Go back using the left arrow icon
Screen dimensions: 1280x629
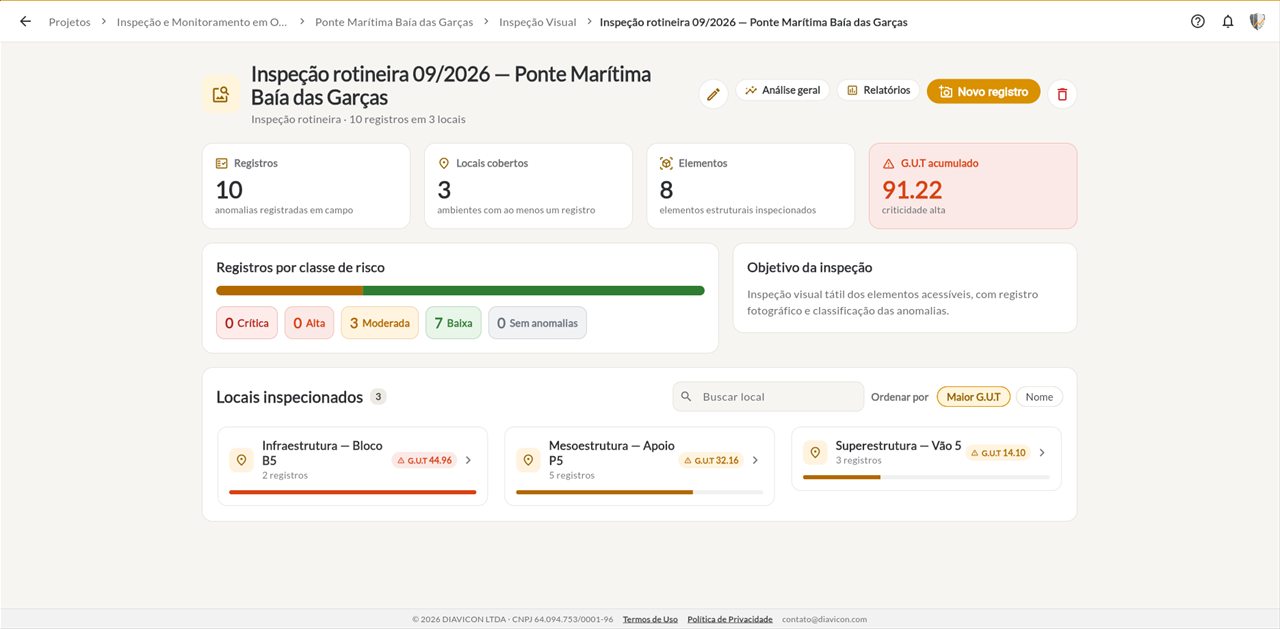(25, 21)
